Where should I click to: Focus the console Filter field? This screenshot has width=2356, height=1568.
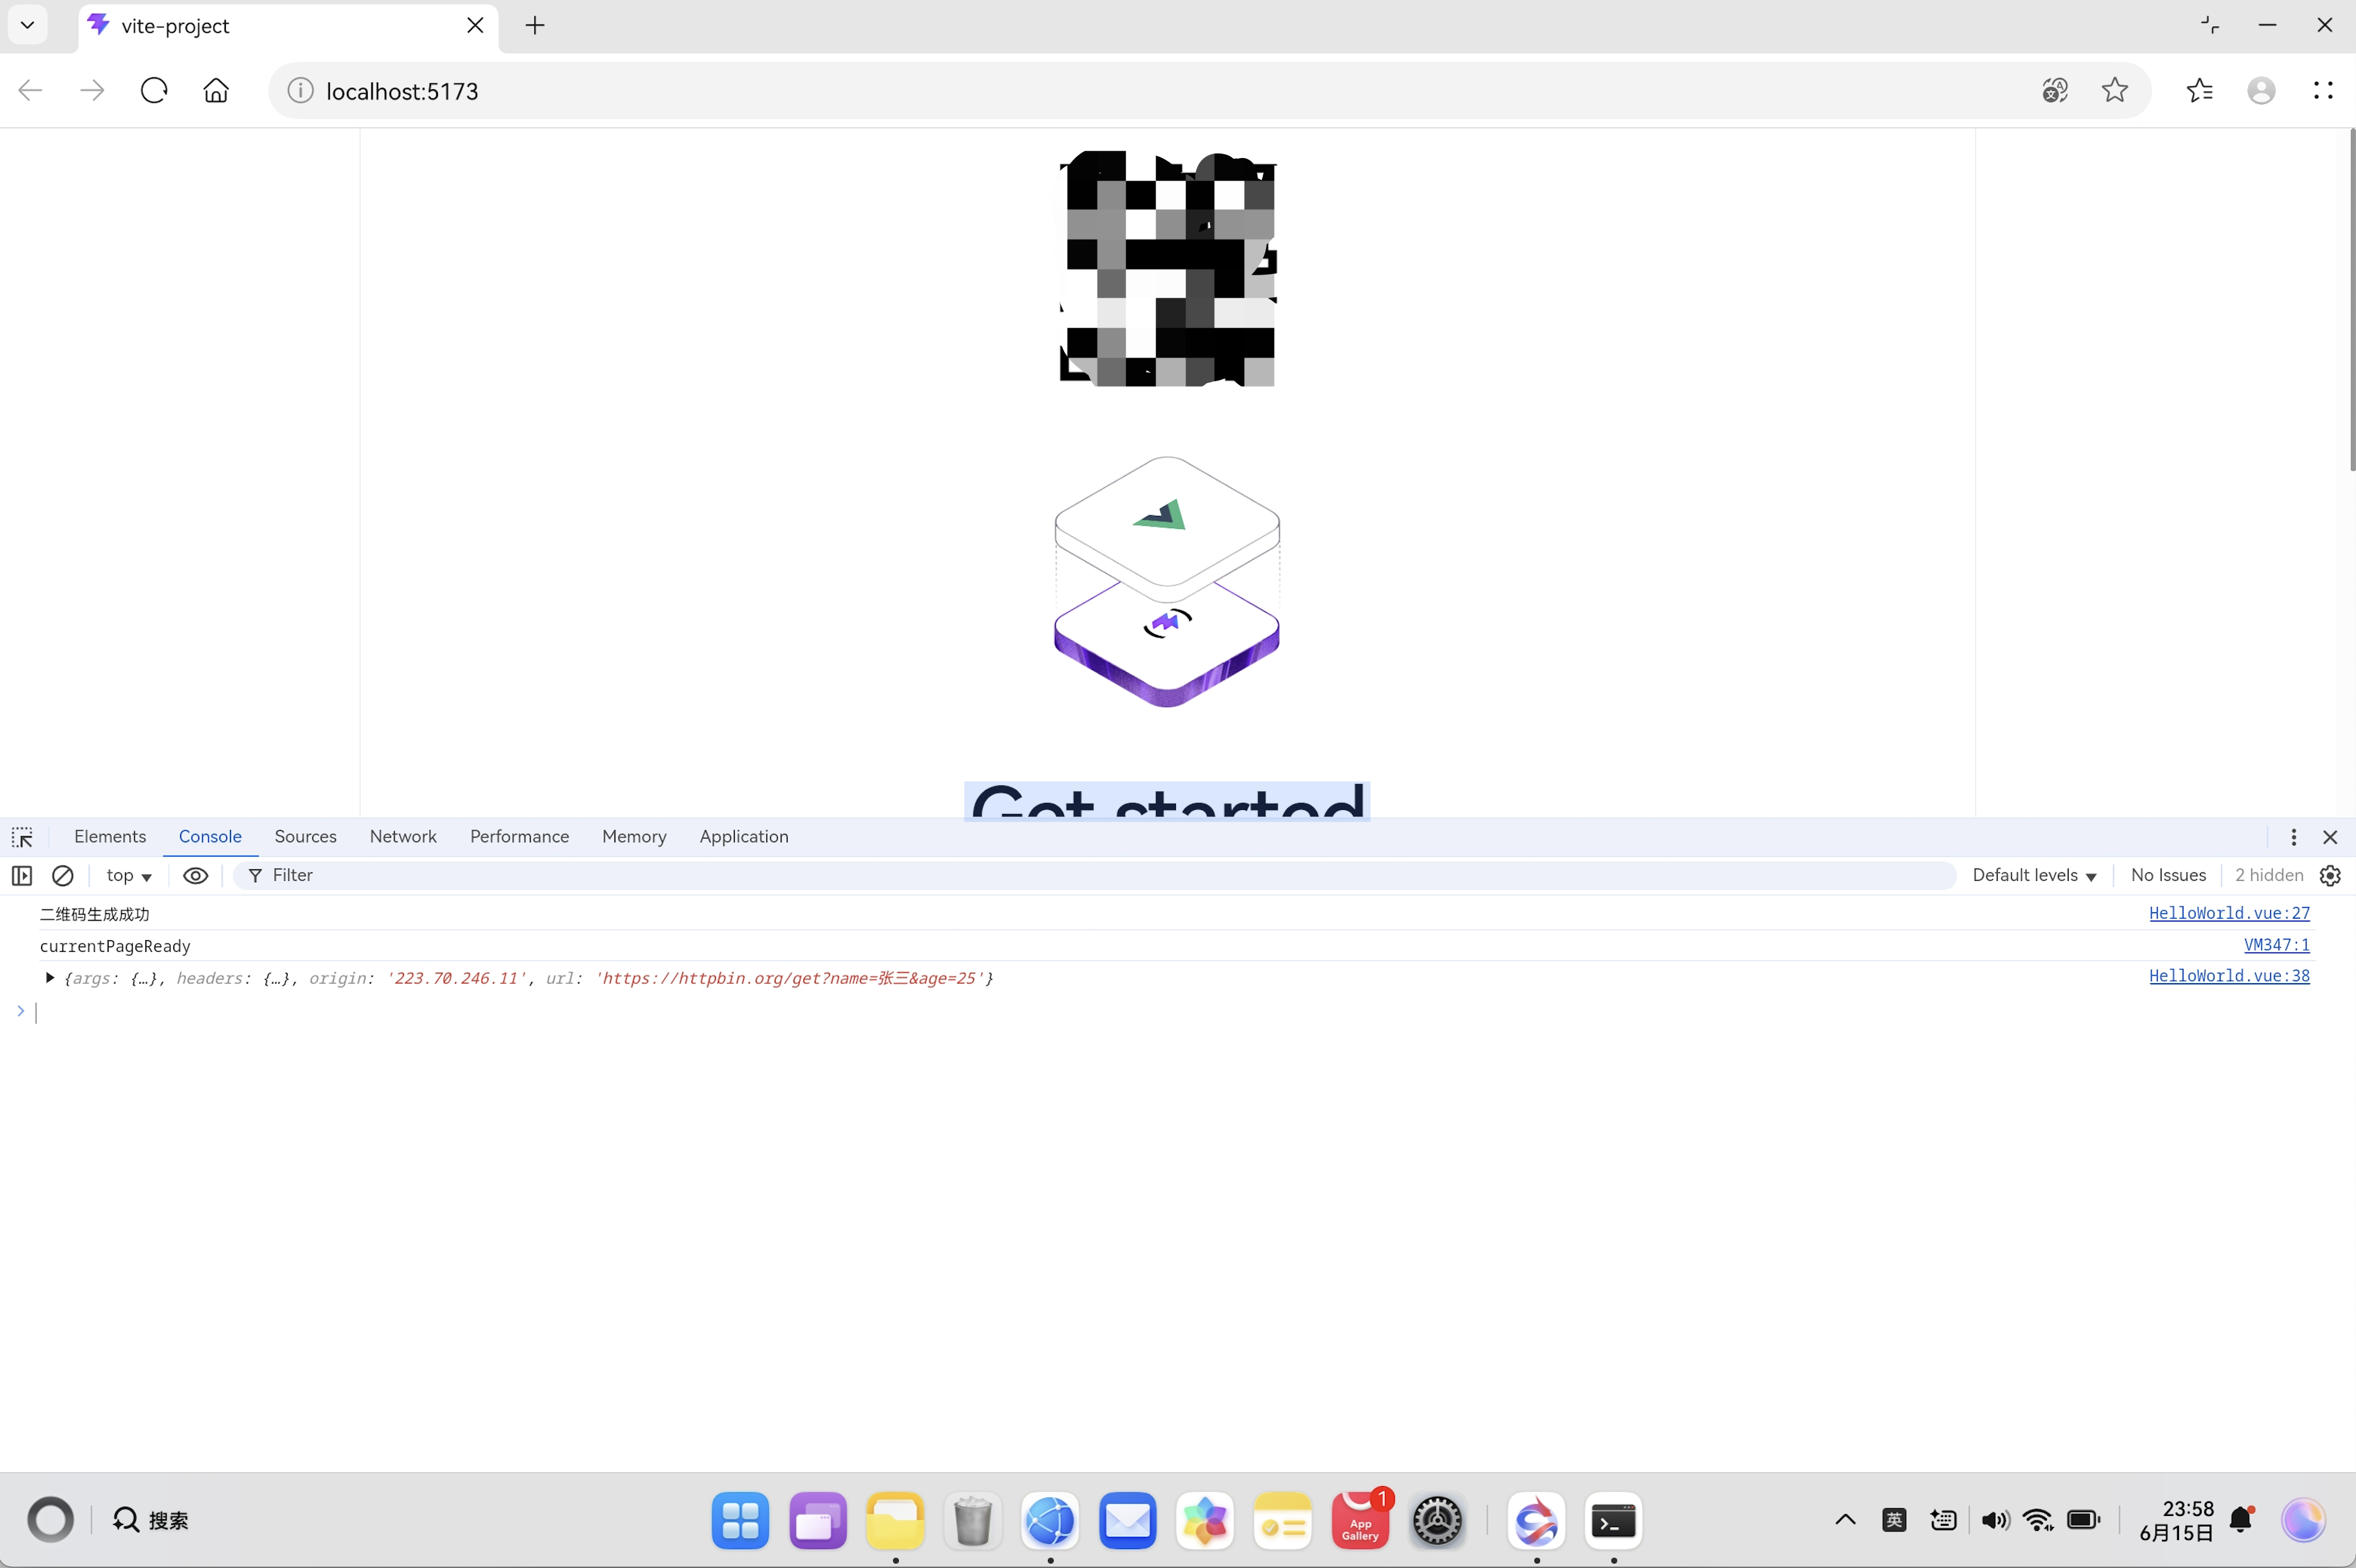click(1095, 876)
